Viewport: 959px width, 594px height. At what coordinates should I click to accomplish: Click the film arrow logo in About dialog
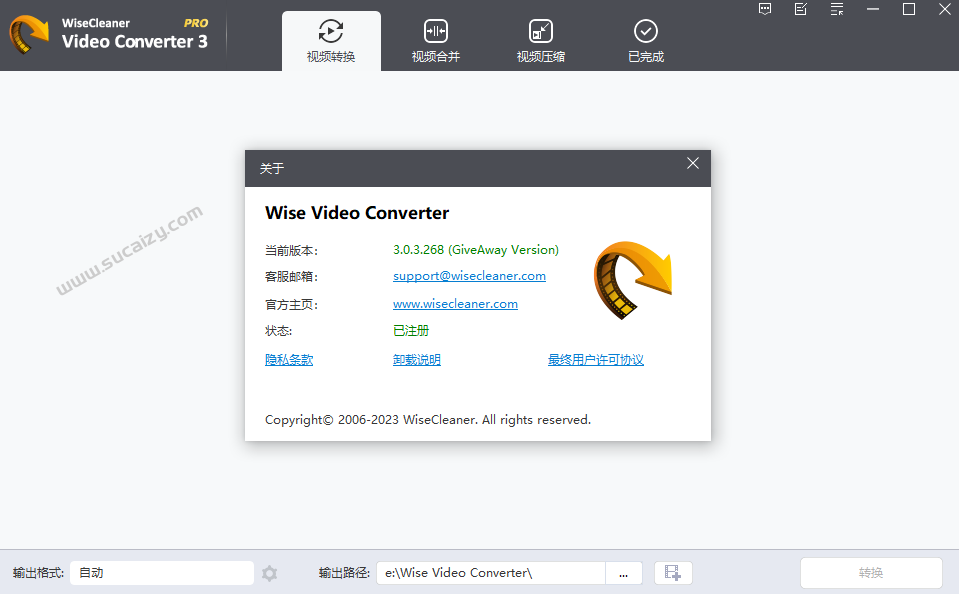coord(632,279)
